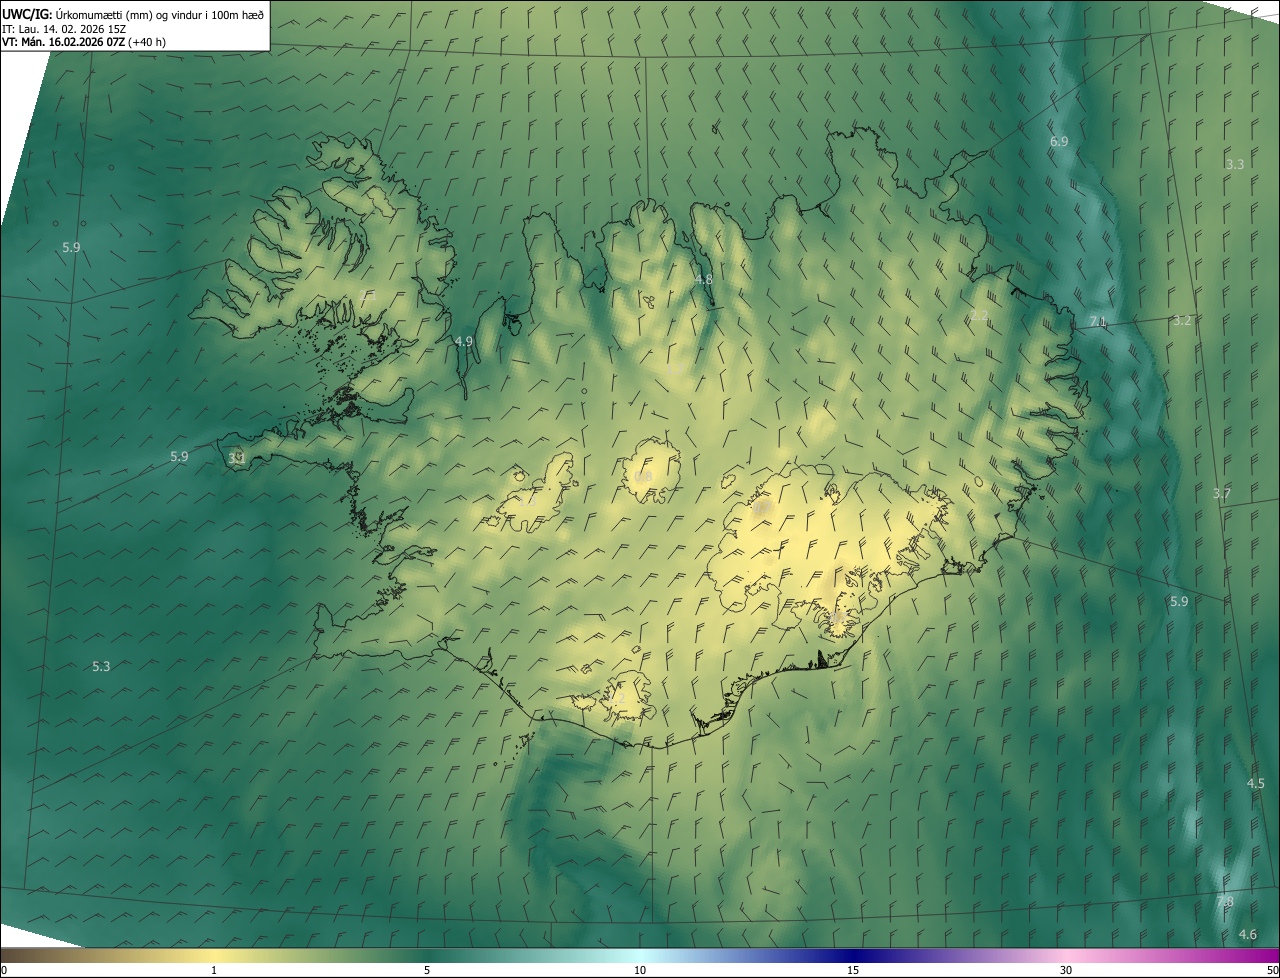
Task: Click the map value label "4.5"
Action: (1256, 783)
